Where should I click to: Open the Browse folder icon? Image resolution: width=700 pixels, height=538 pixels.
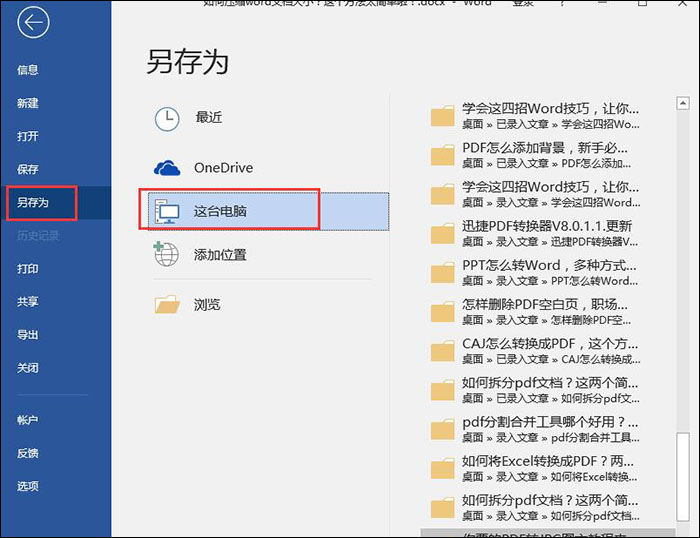(167, 304)
